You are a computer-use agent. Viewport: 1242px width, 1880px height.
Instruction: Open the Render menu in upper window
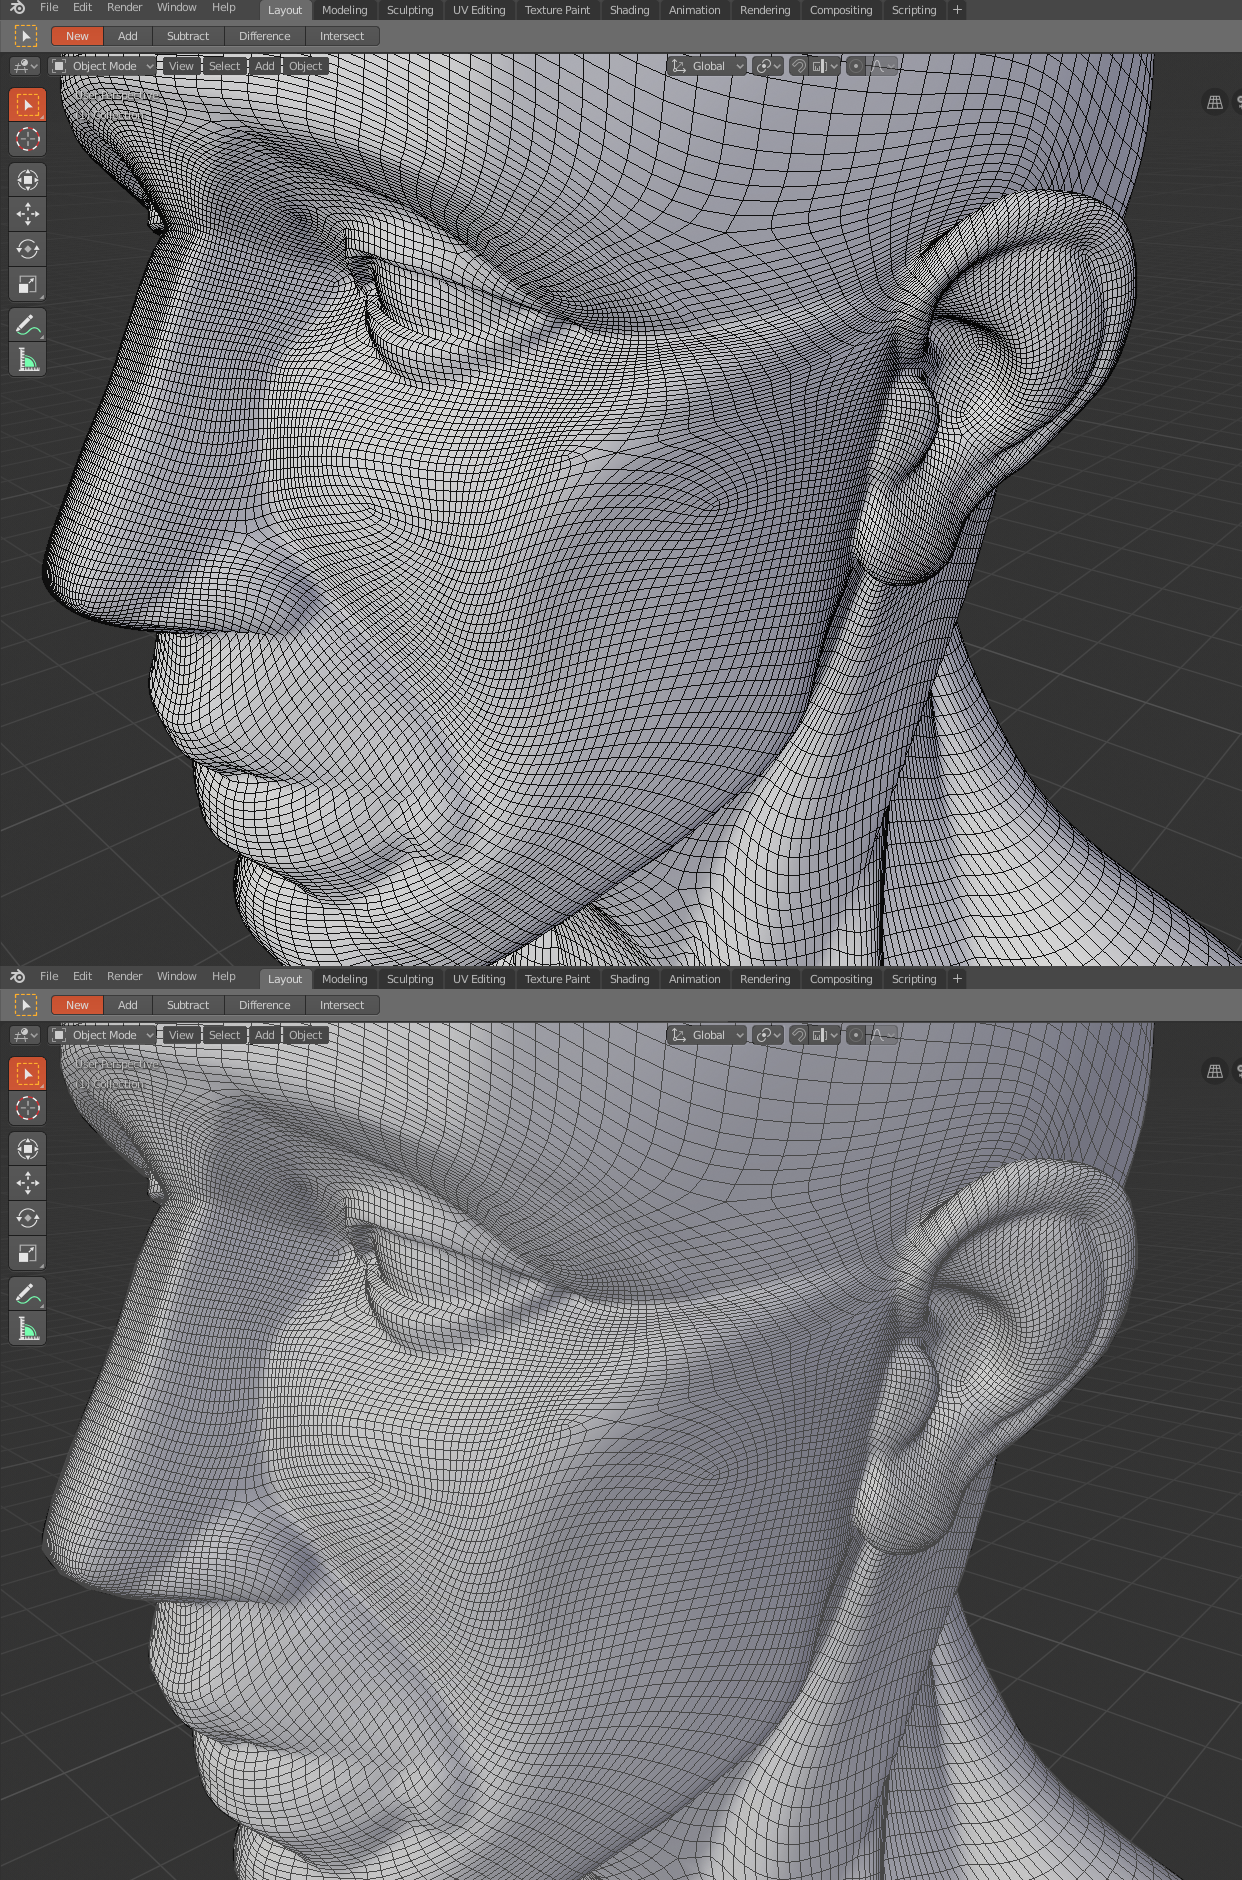(124, 8)
